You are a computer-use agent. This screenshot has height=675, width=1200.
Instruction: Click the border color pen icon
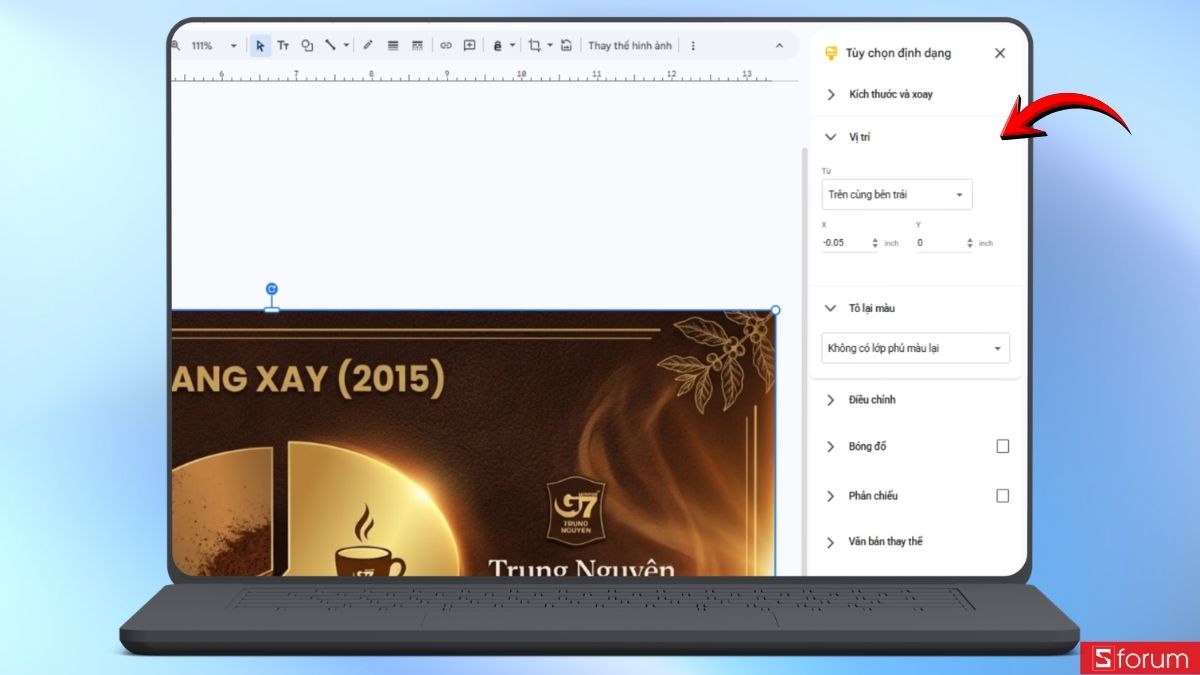[x=368, y=45]
